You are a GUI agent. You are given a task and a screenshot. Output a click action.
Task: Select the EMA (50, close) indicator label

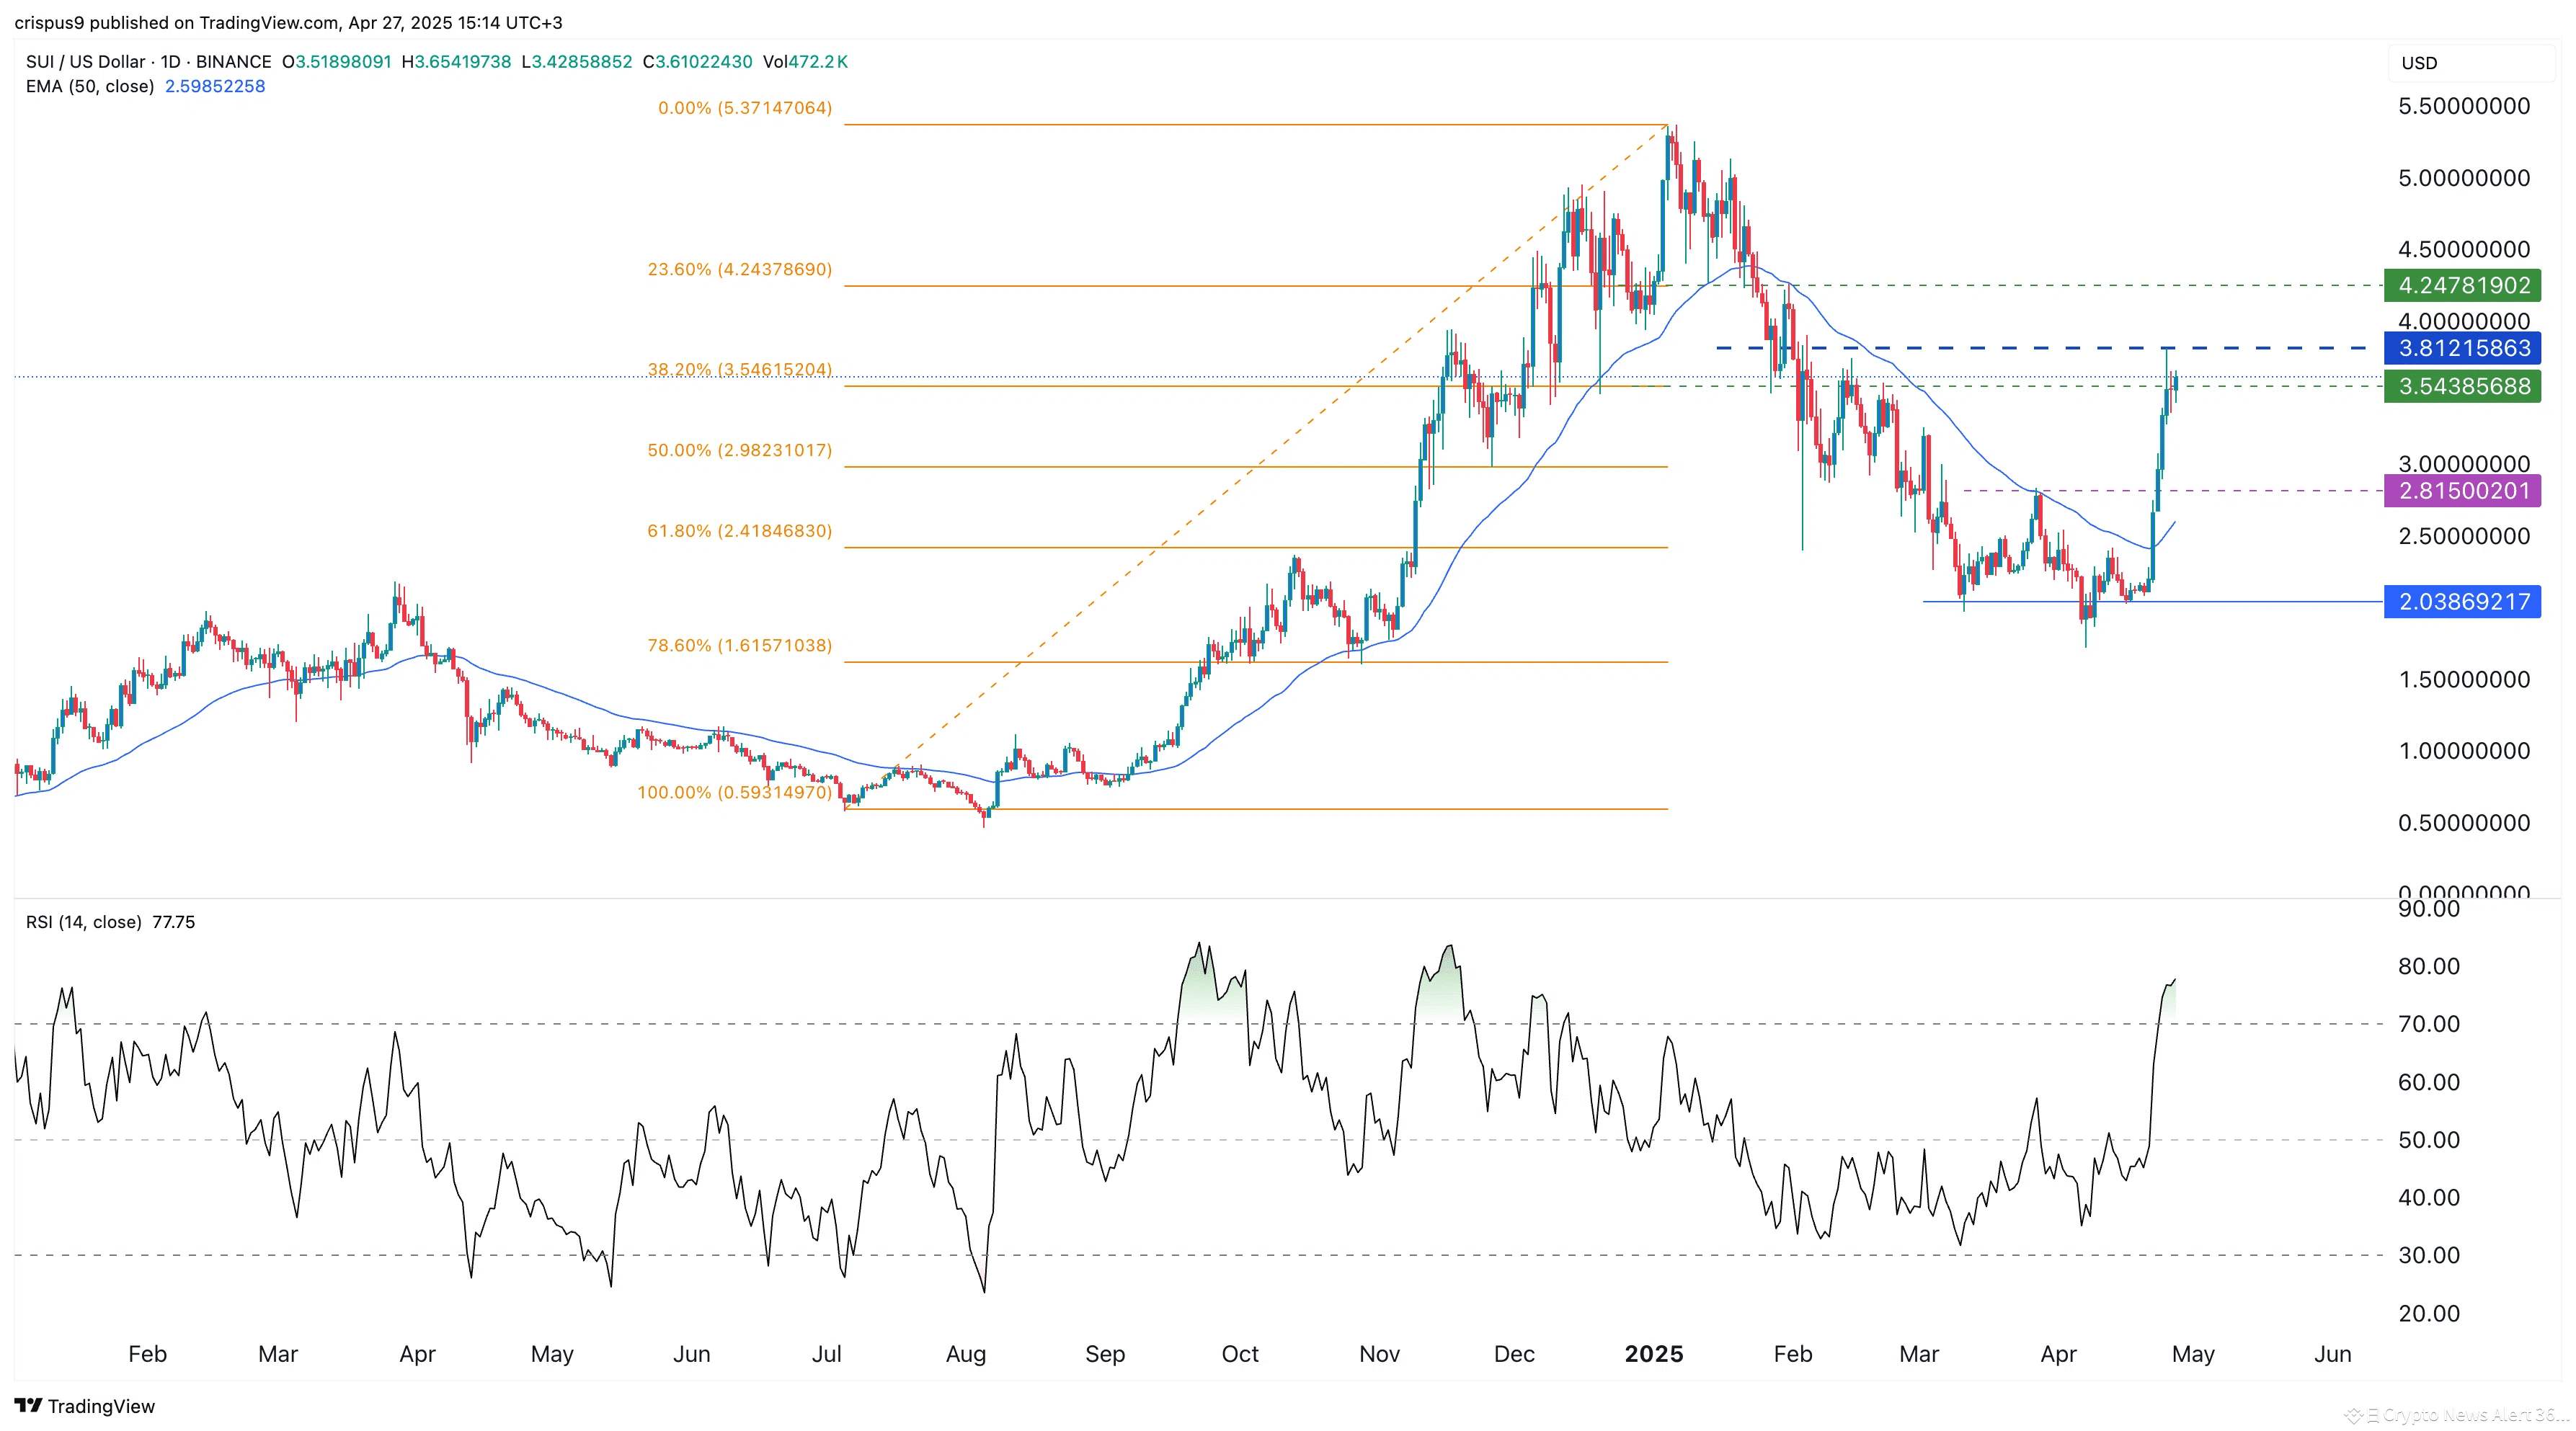(90, 86)
